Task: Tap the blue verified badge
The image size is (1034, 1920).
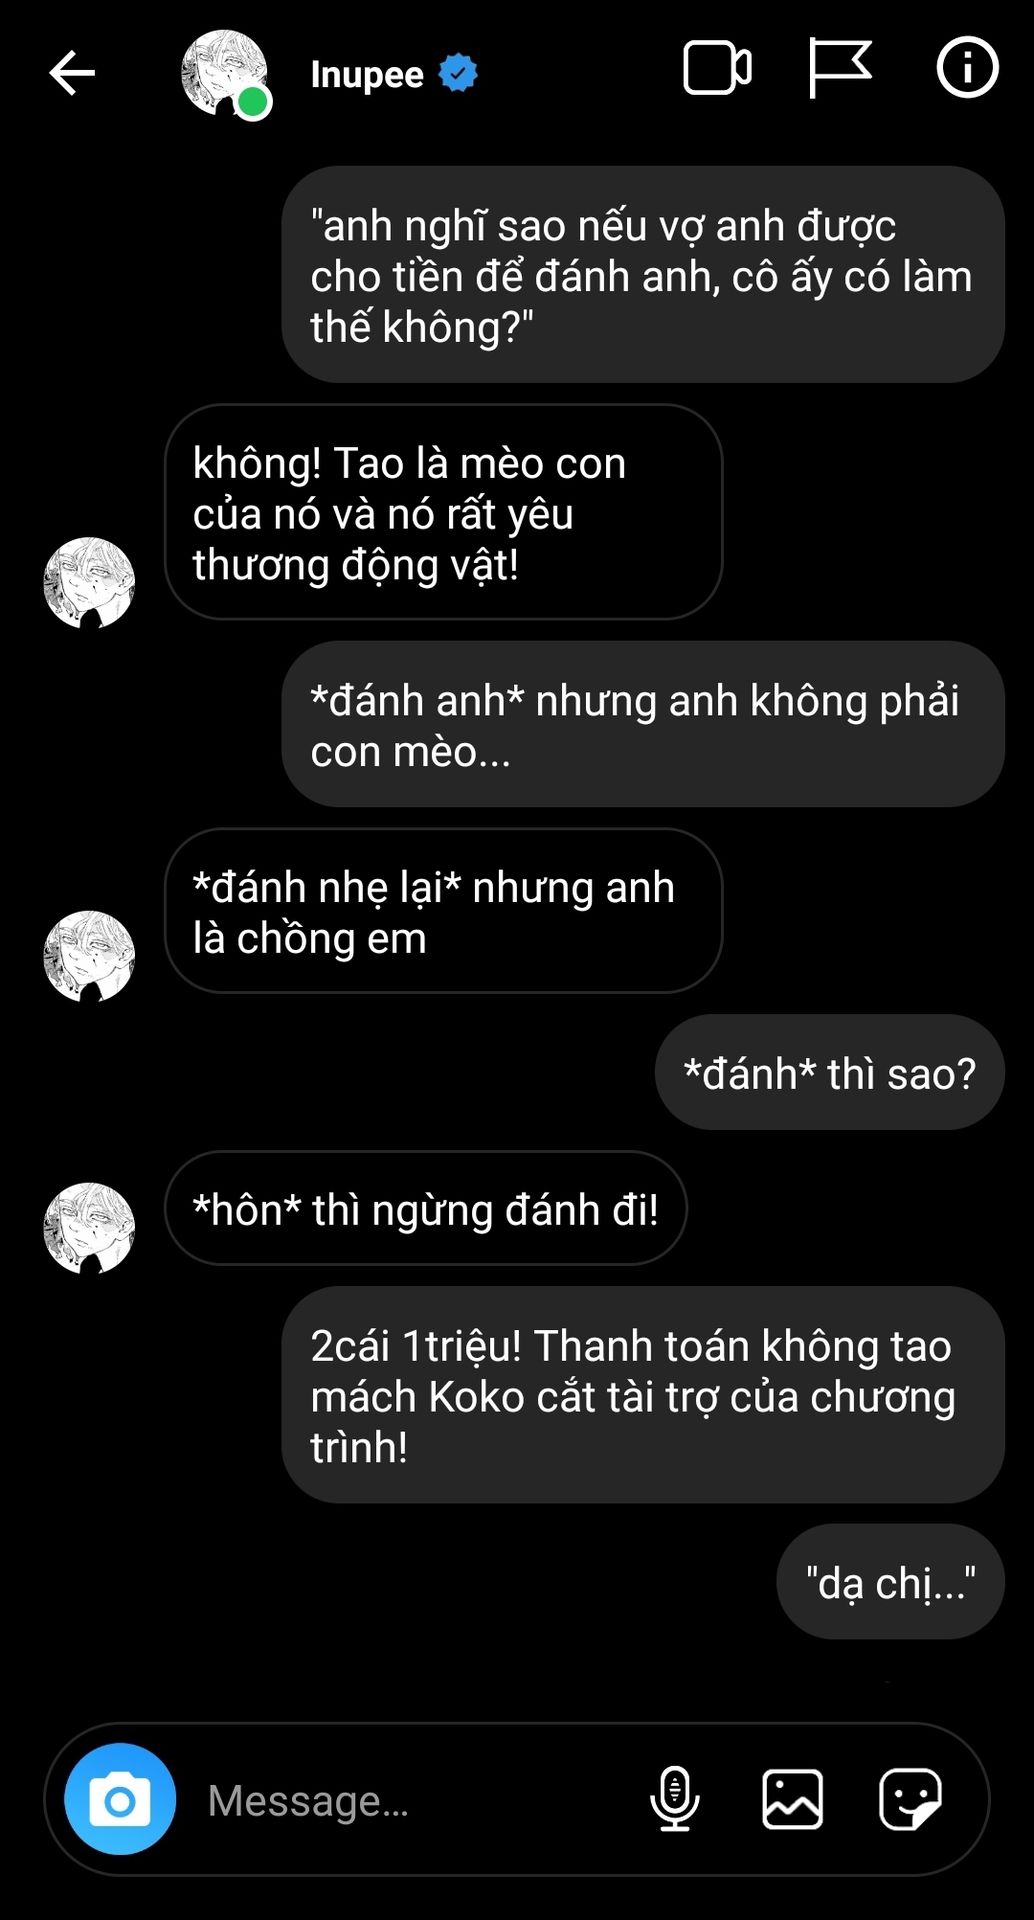Action: point(458,73)
